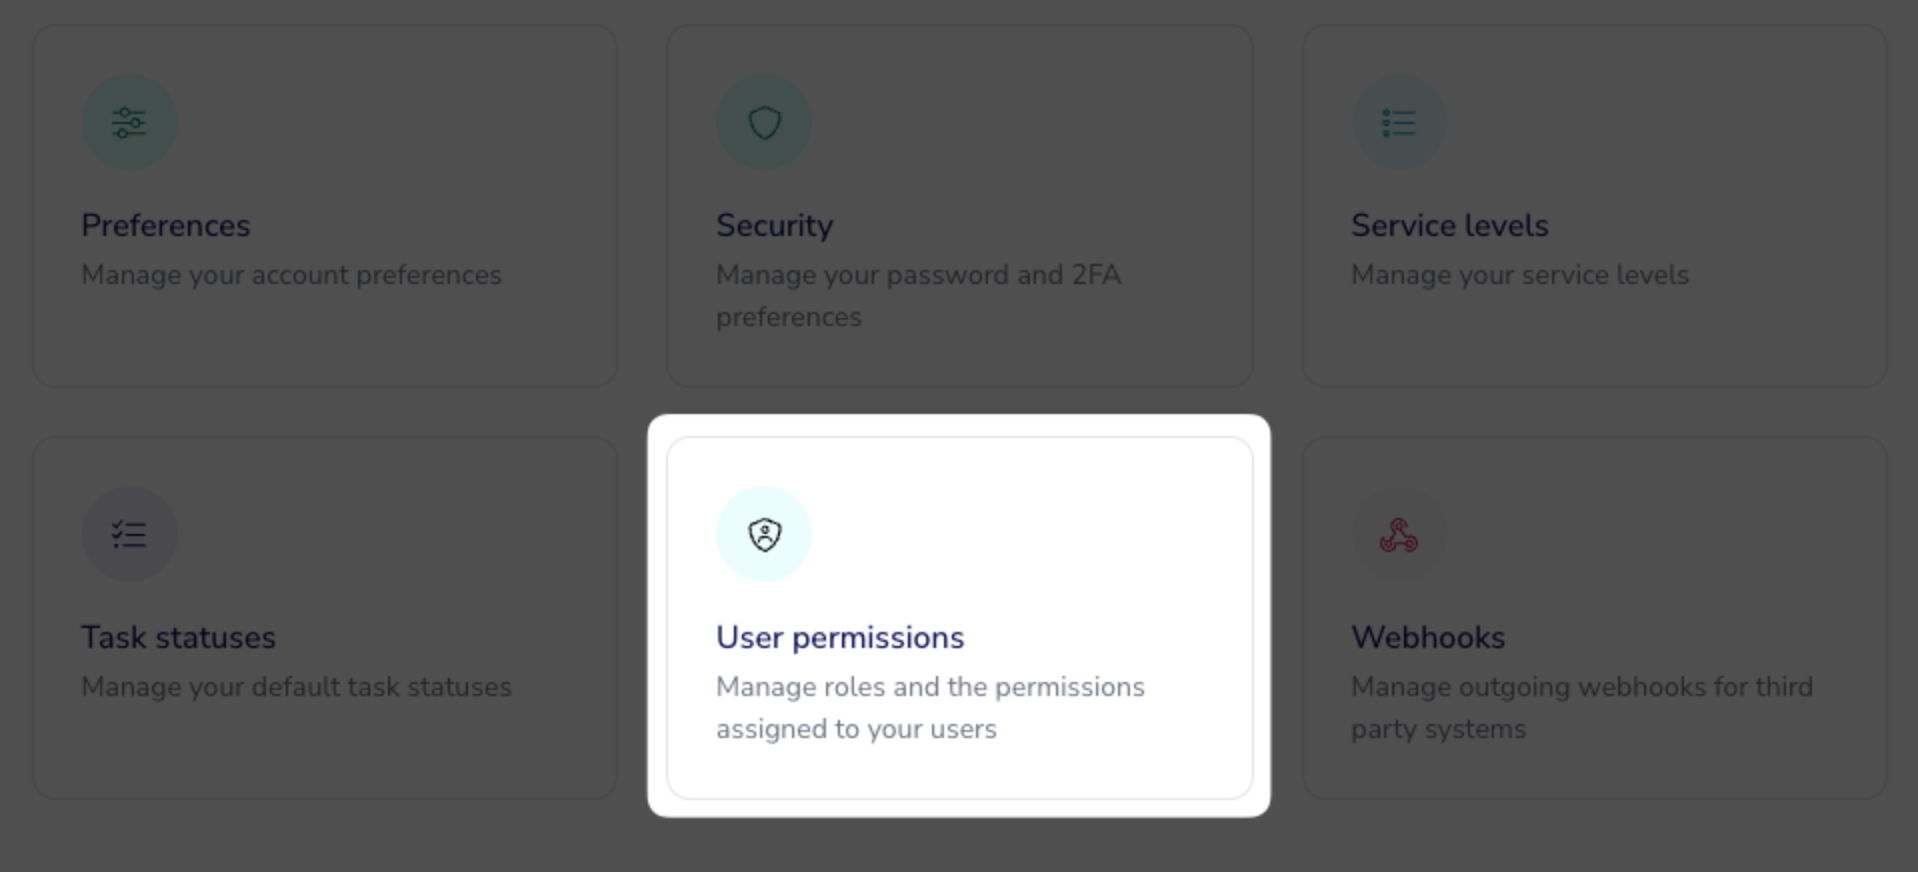This screenshot has width=1918, height=872.
Task: Select 'Manage your default task statuses' text
Action: (296, 687)
